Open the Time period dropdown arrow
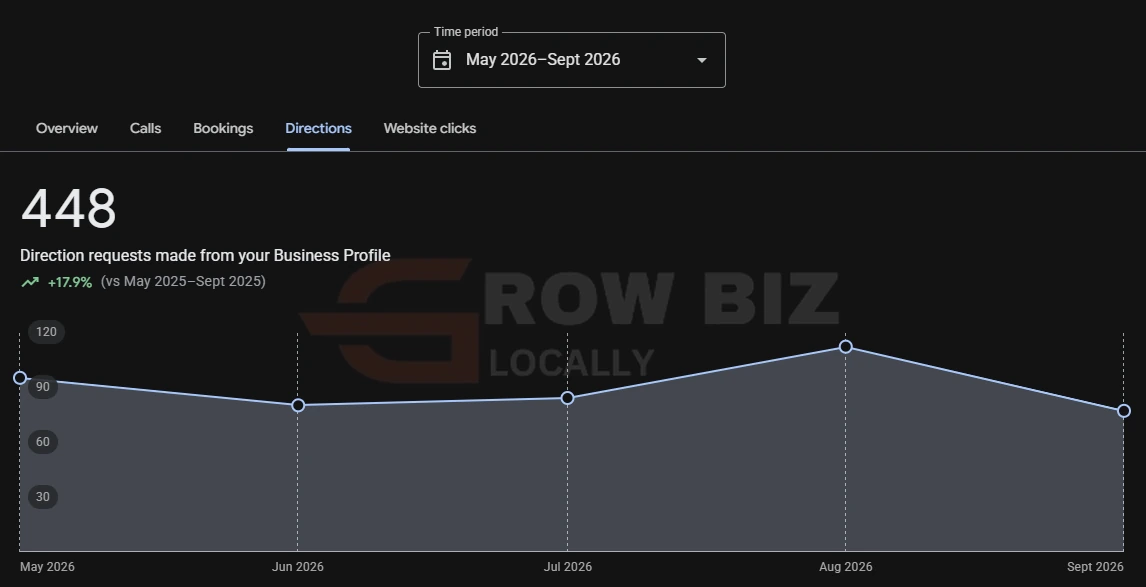 702,60
